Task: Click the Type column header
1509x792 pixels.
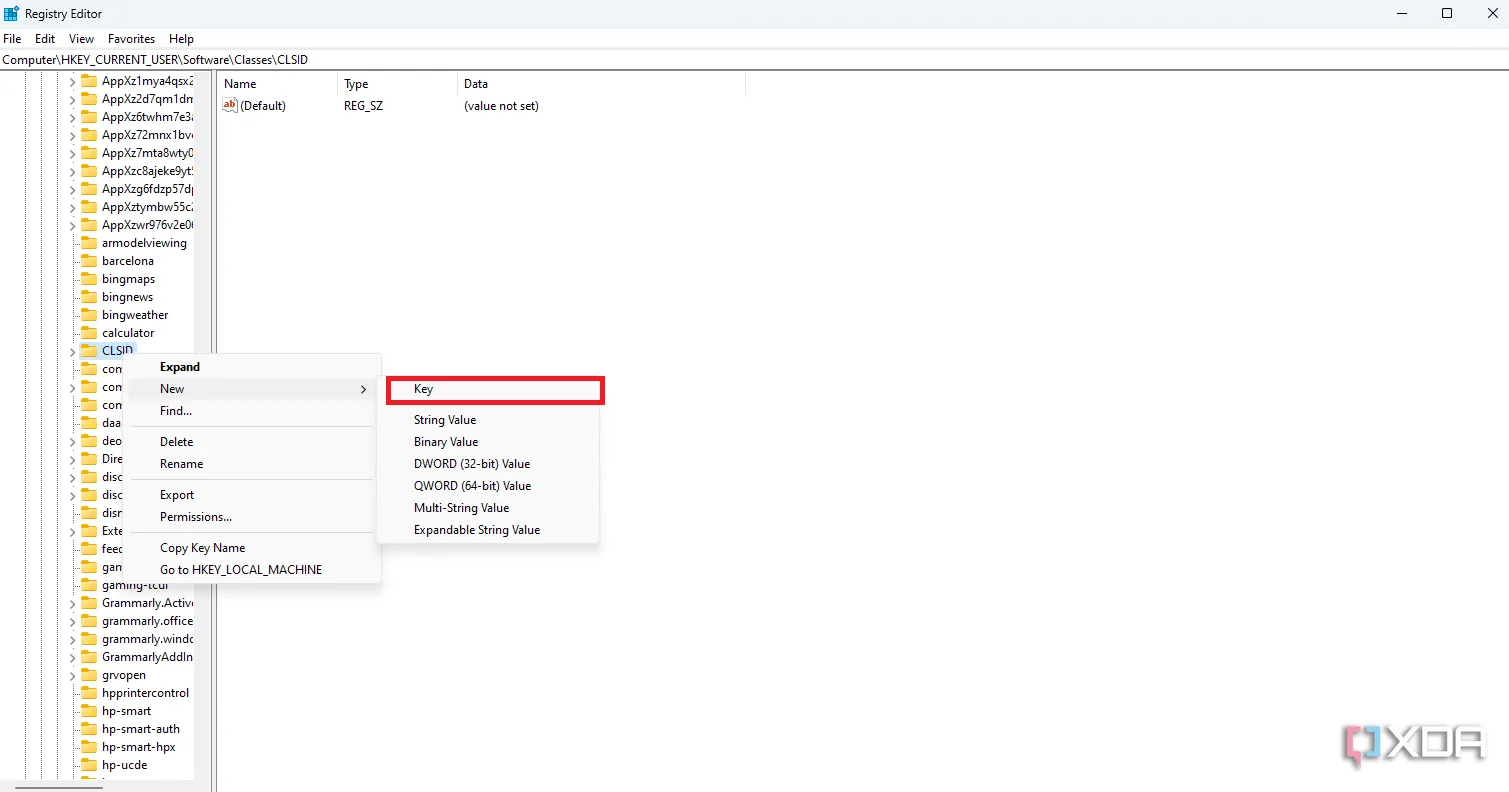Action: tap(397, 84)
